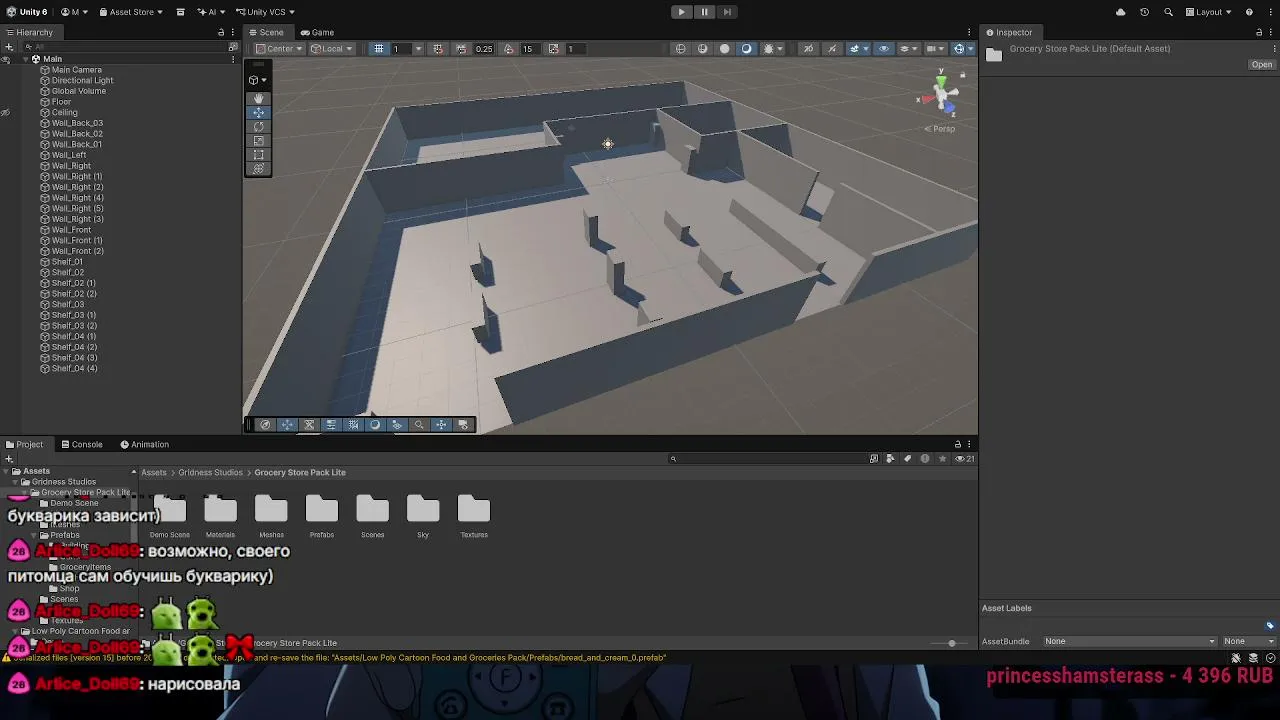The height and width of the screenshot is (720, 1280).
Task: Open the Local rotation dropdown
Action: click(x=331, y=48)
